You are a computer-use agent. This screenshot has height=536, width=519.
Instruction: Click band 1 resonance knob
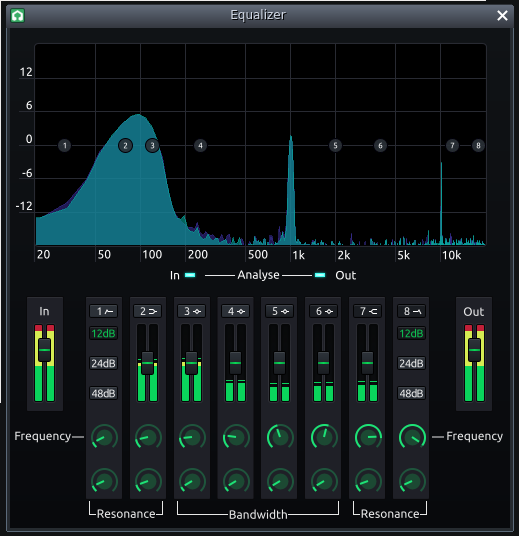tap(104, 481)
